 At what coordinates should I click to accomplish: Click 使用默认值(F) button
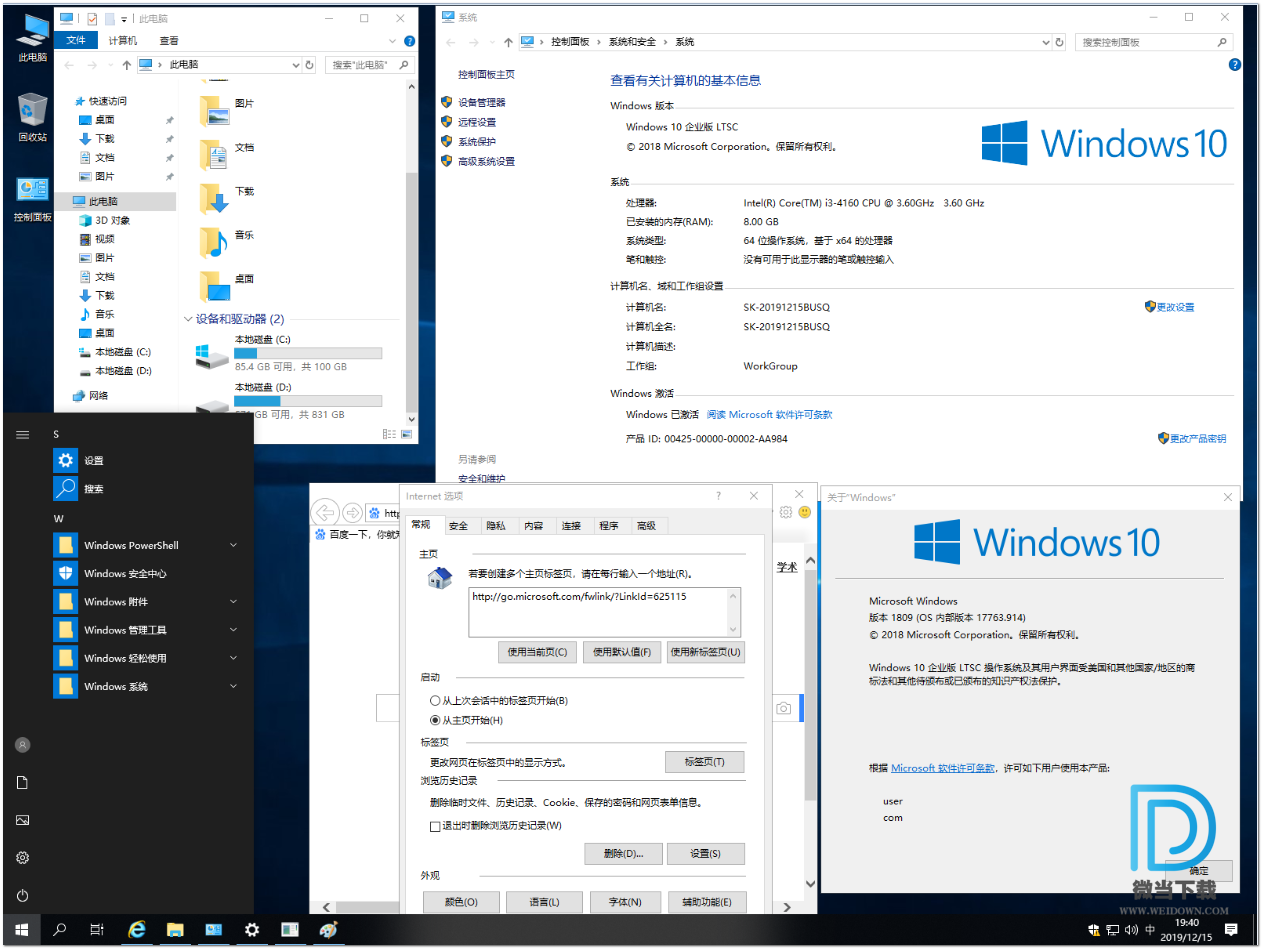(x=622, y=652)
